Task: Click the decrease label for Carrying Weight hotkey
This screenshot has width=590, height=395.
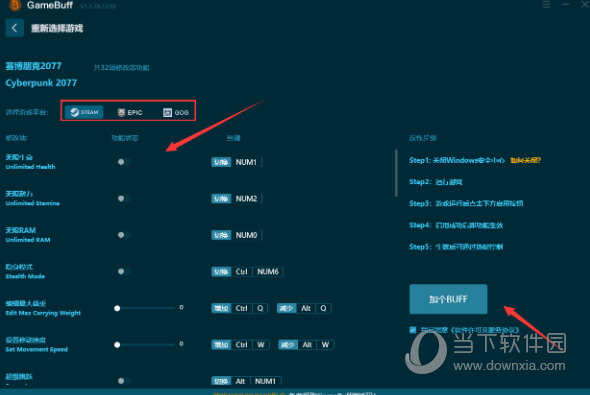Action: coord(287,308)
